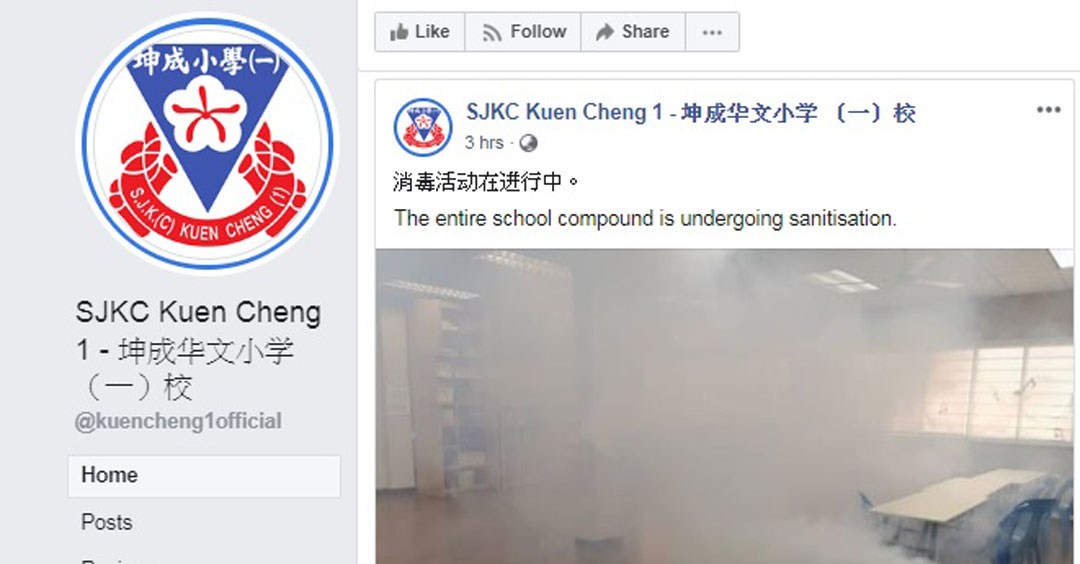Viewport: 1080px width, 564px height.
Task: Open the page options ellipsis menu
Action: [x=712, y=32]
